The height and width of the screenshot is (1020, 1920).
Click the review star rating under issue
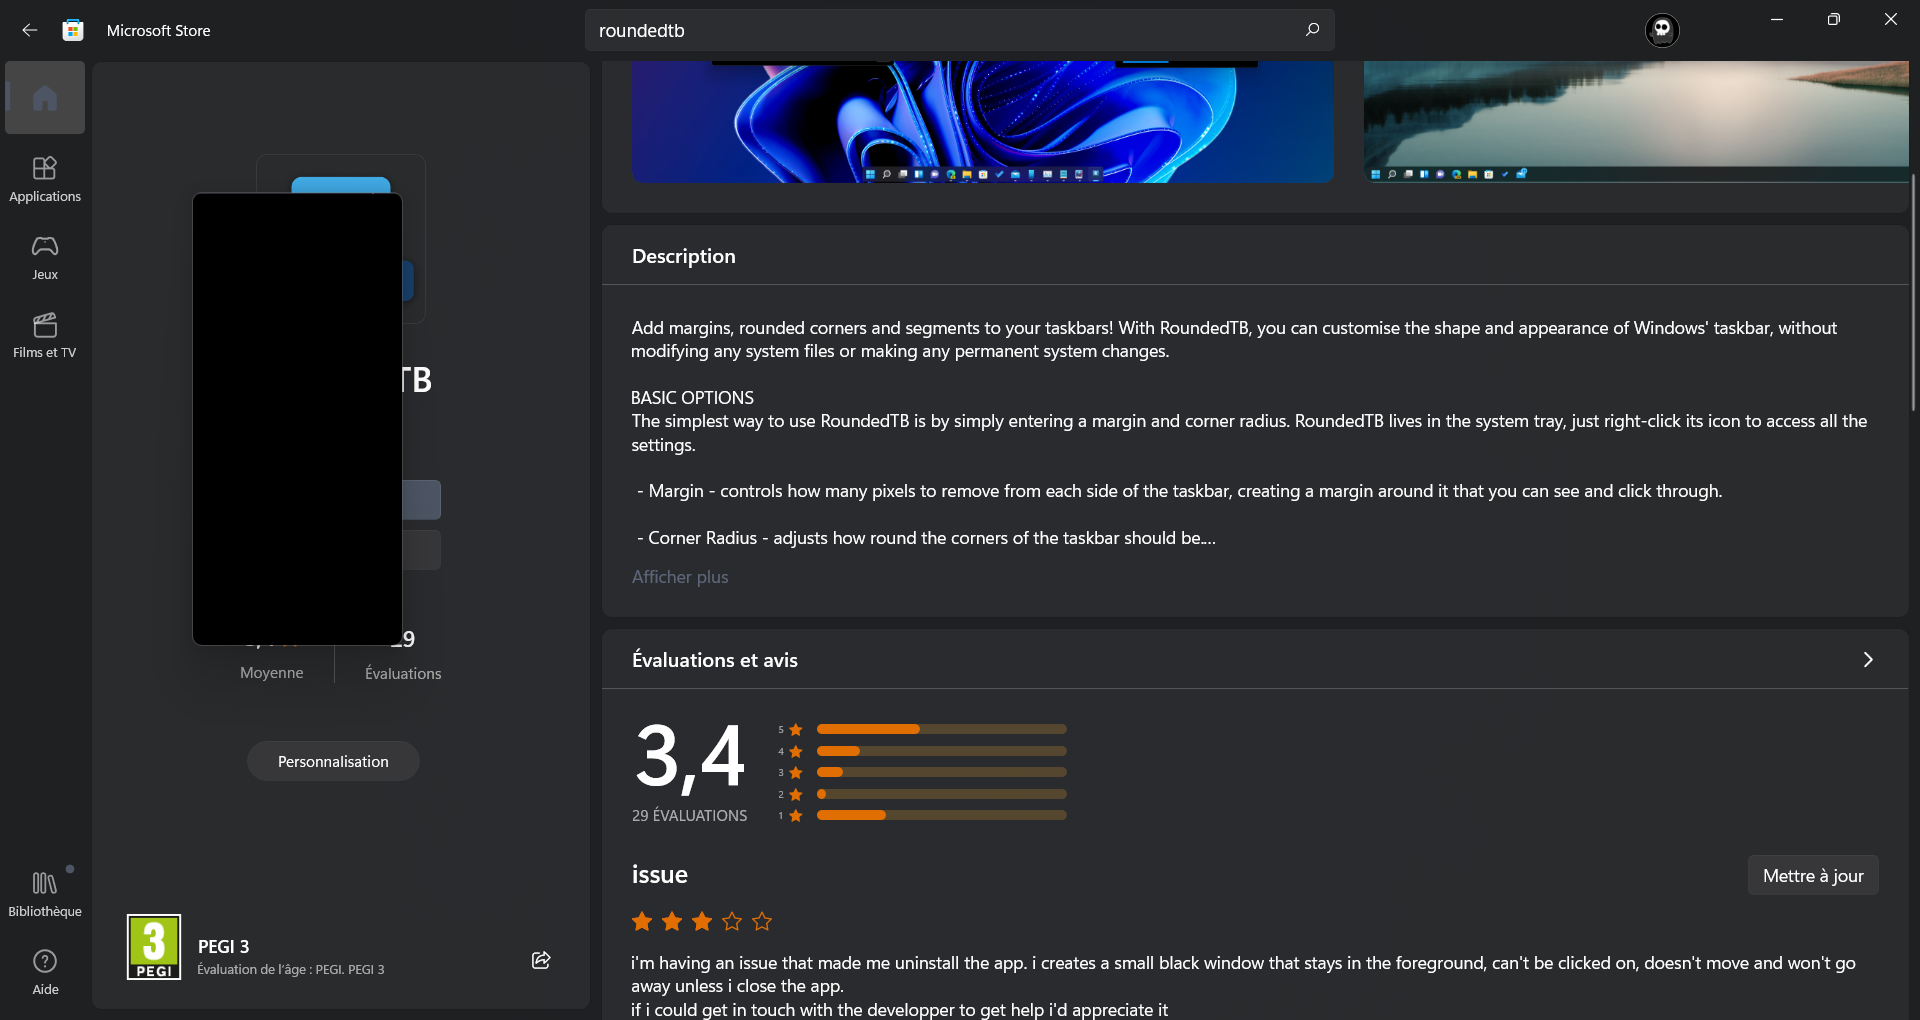(702, 921)
